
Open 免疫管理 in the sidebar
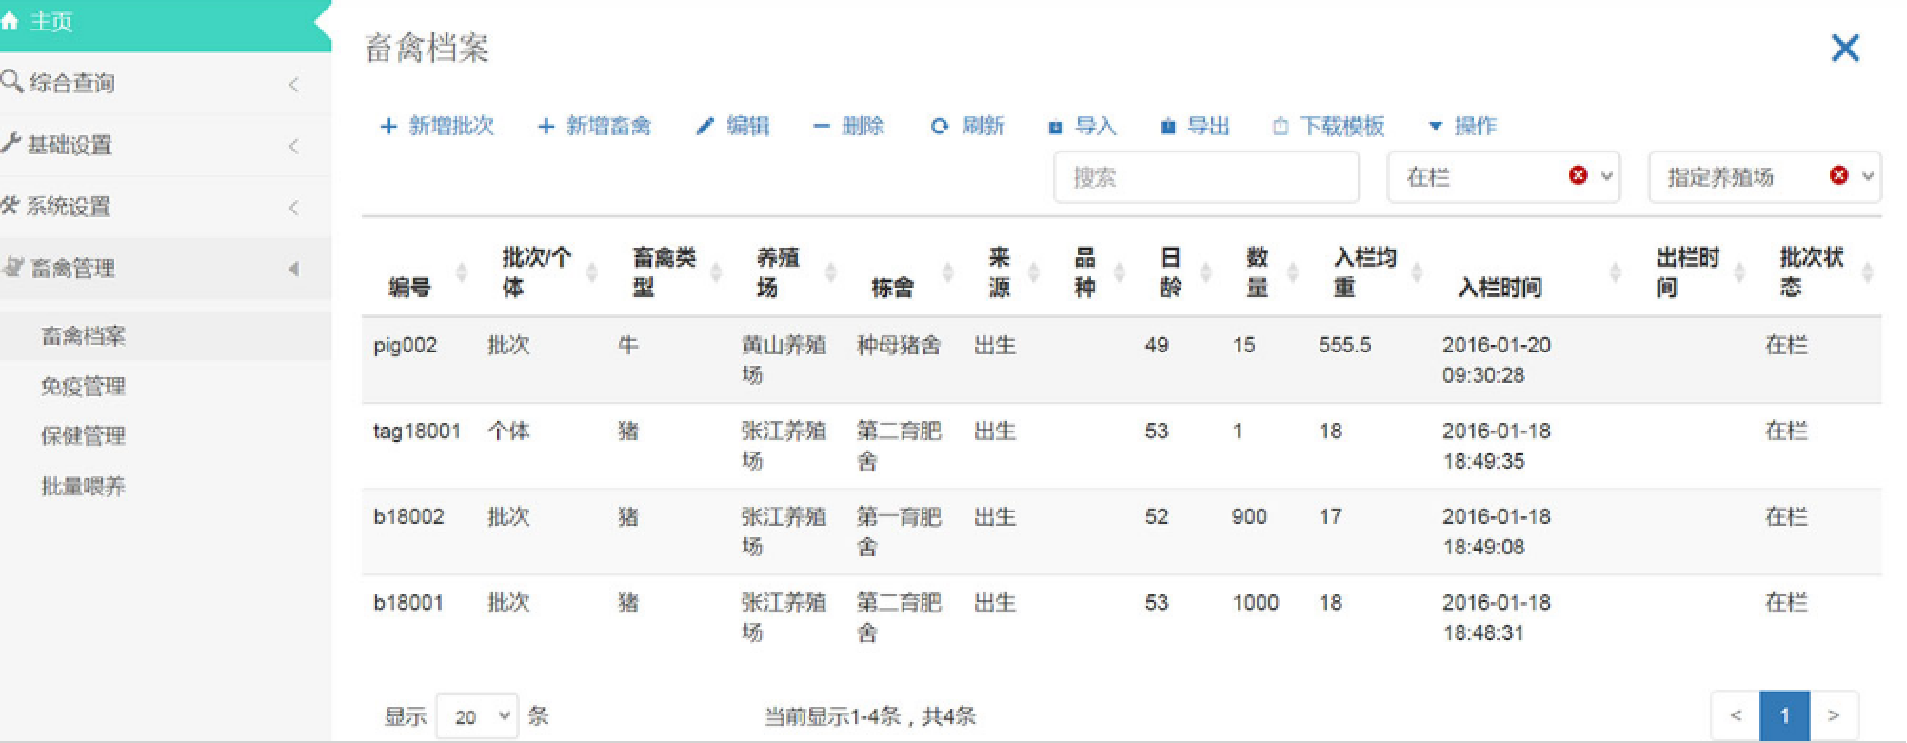point(83,386)
